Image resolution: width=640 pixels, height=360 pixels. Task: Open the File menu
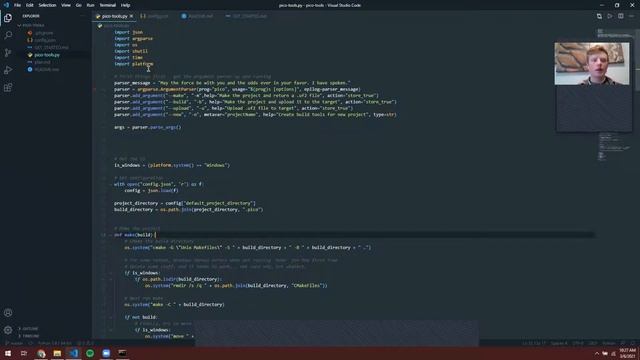[17, 5]
